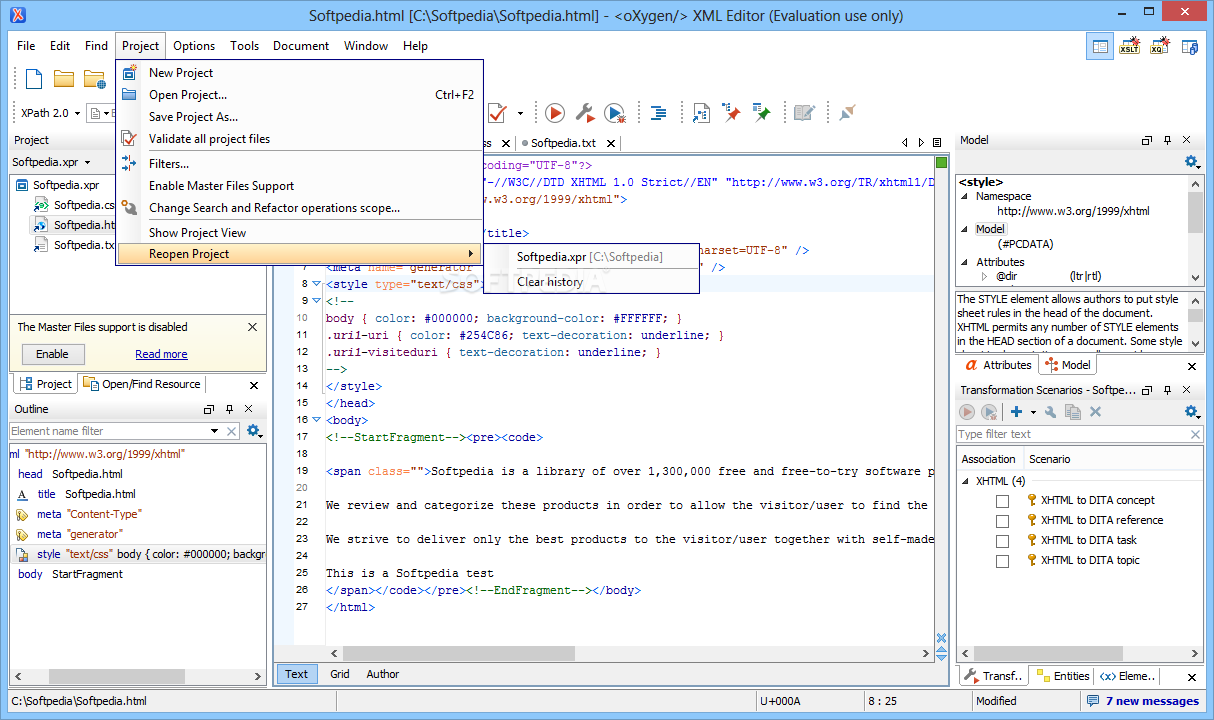Open the Read more link
Screen dimensions: 1214x720
[x=161, y=354]
